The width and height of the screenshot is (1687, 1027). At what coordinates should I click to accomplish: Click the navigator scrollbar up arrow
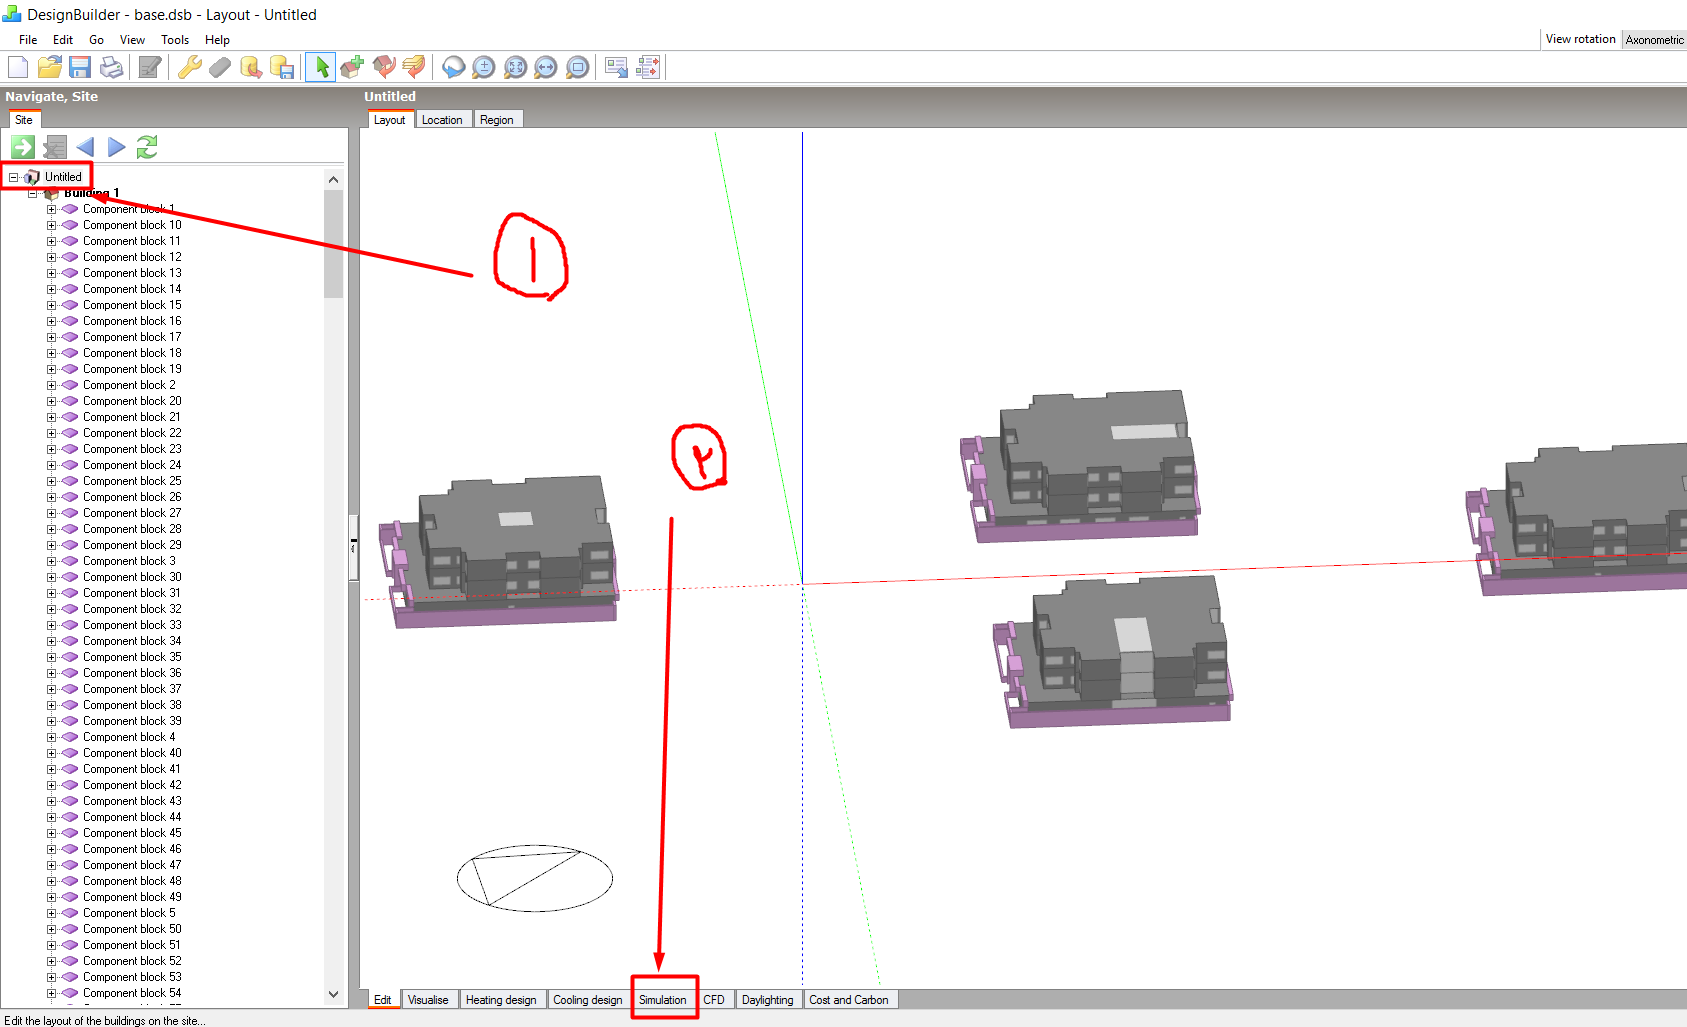333,179
